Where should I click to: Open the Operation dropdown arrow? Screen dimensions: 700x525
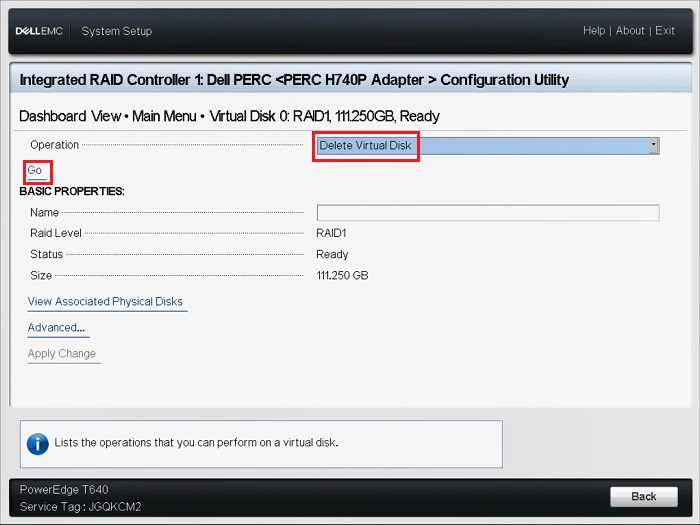[x=654, y=146]
